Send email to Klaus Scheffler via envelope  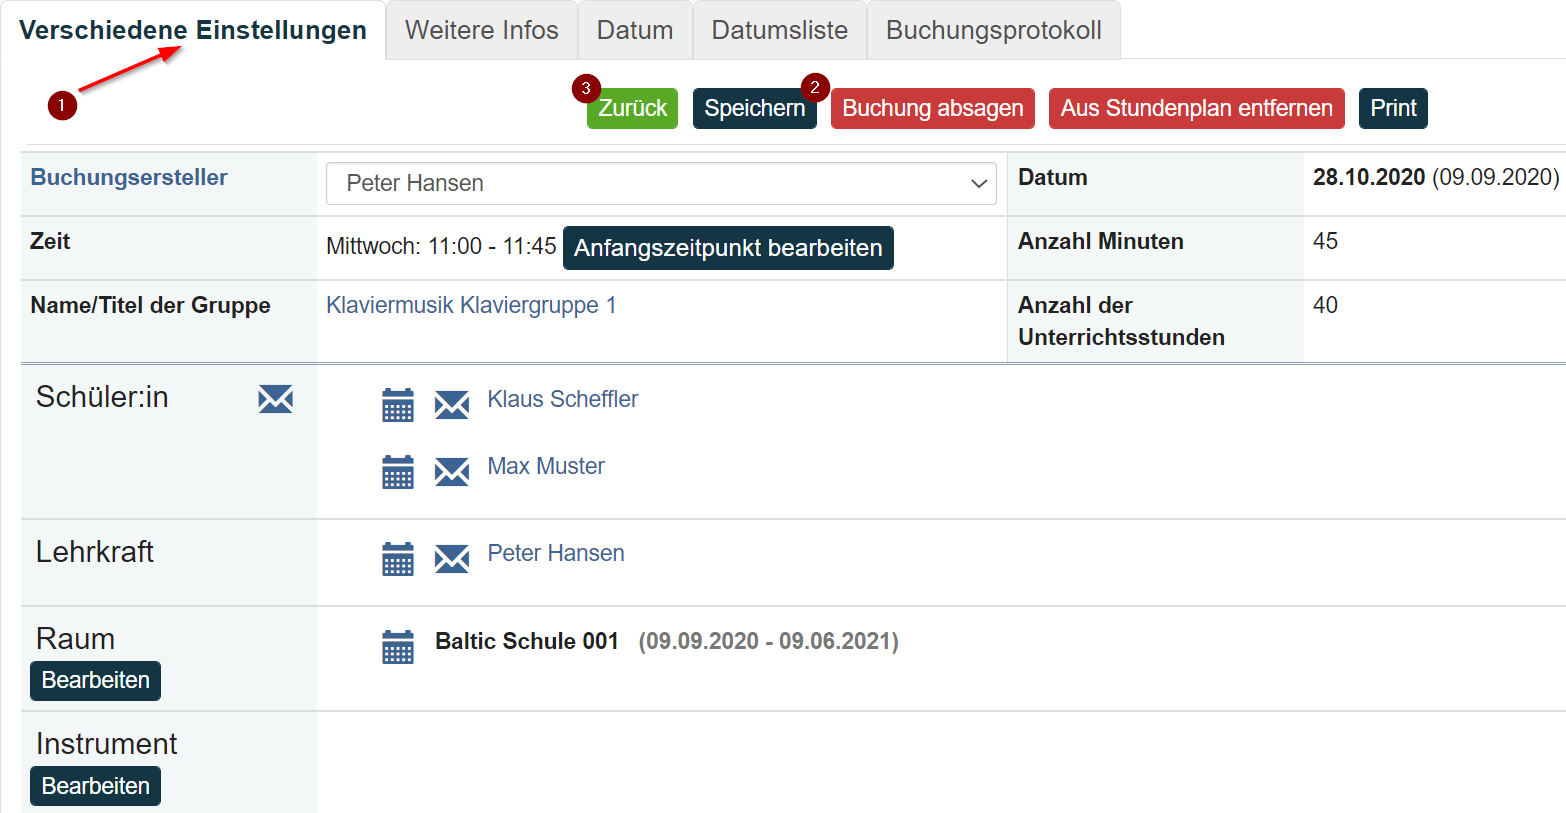[452, 405]
